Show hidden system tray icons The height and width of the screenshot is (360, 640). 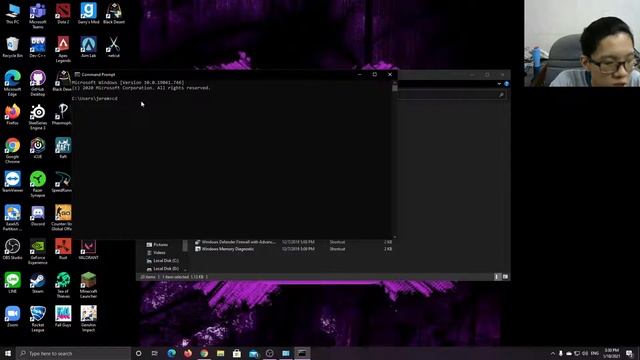553,353
